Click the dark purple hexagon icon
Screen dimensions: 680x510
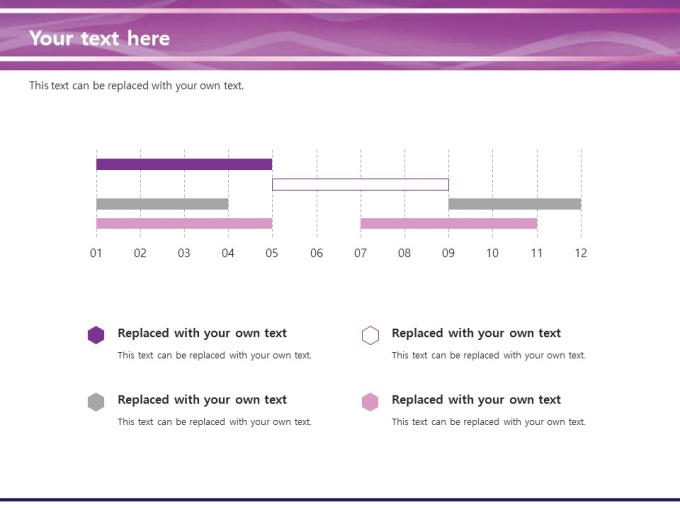pyautogui.click(x=96, y=335)
